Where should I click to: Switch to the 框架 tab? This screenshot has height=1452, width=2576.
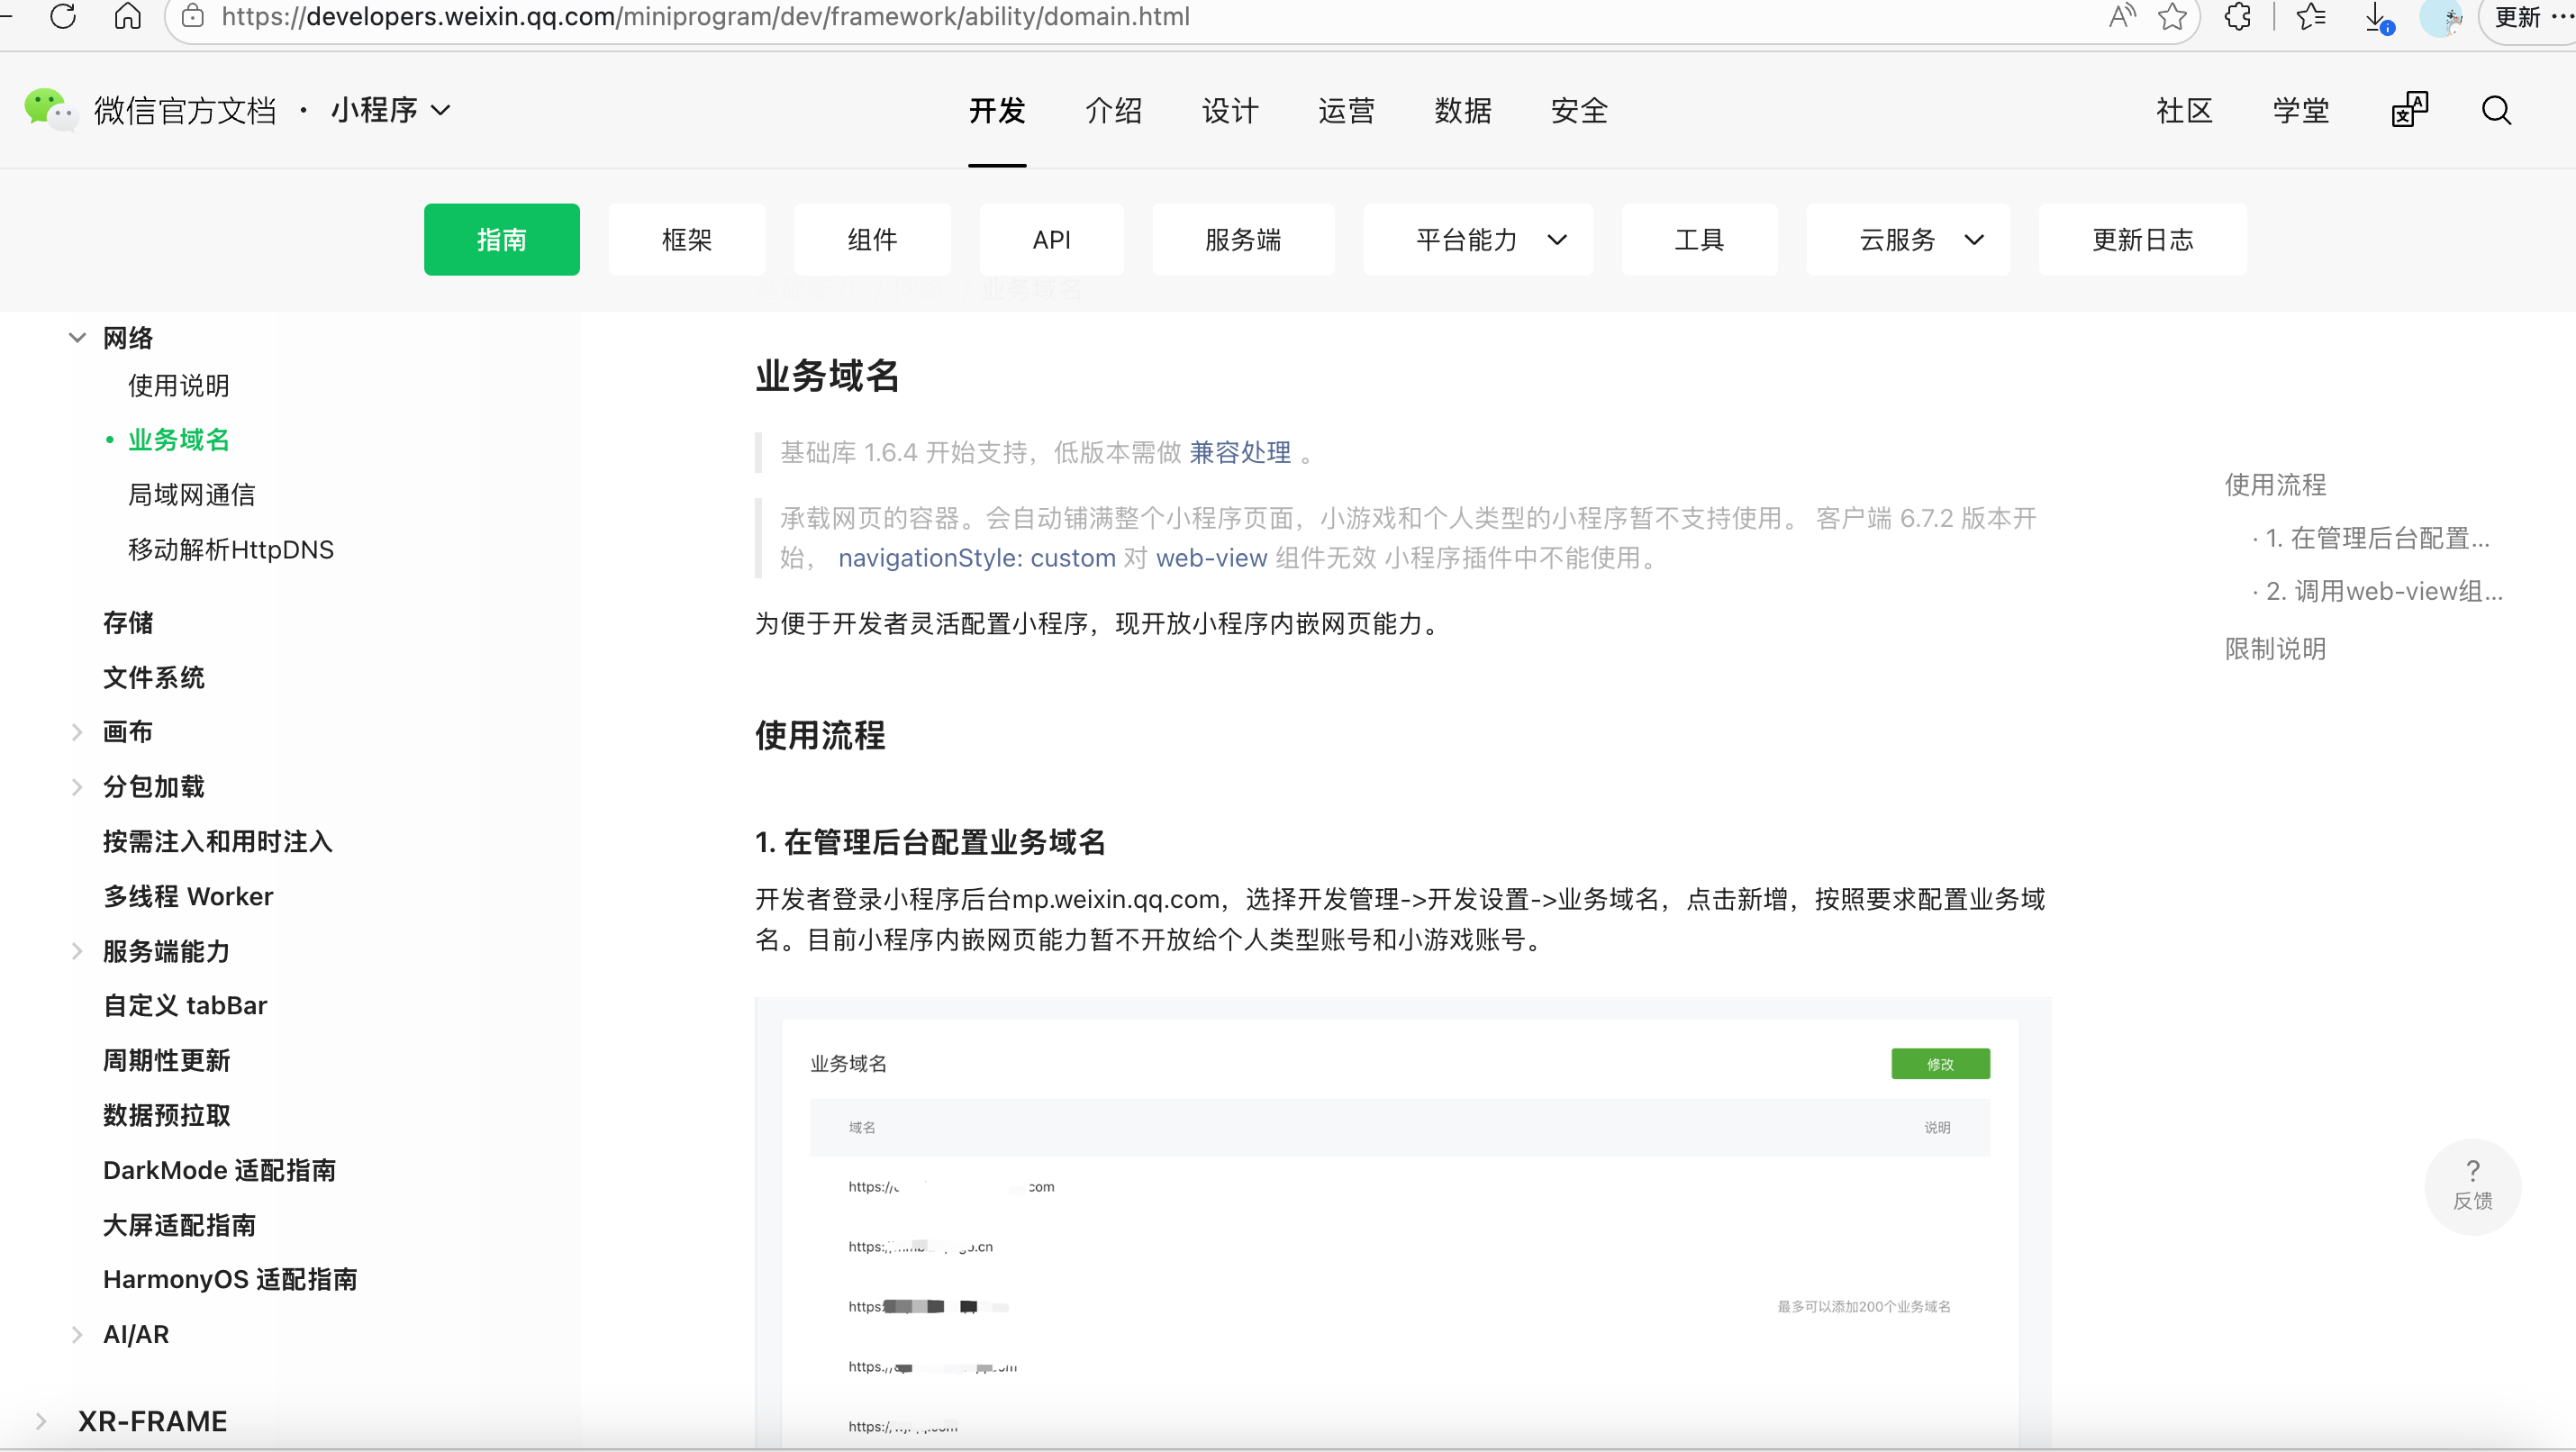click(x=686, y=240)
